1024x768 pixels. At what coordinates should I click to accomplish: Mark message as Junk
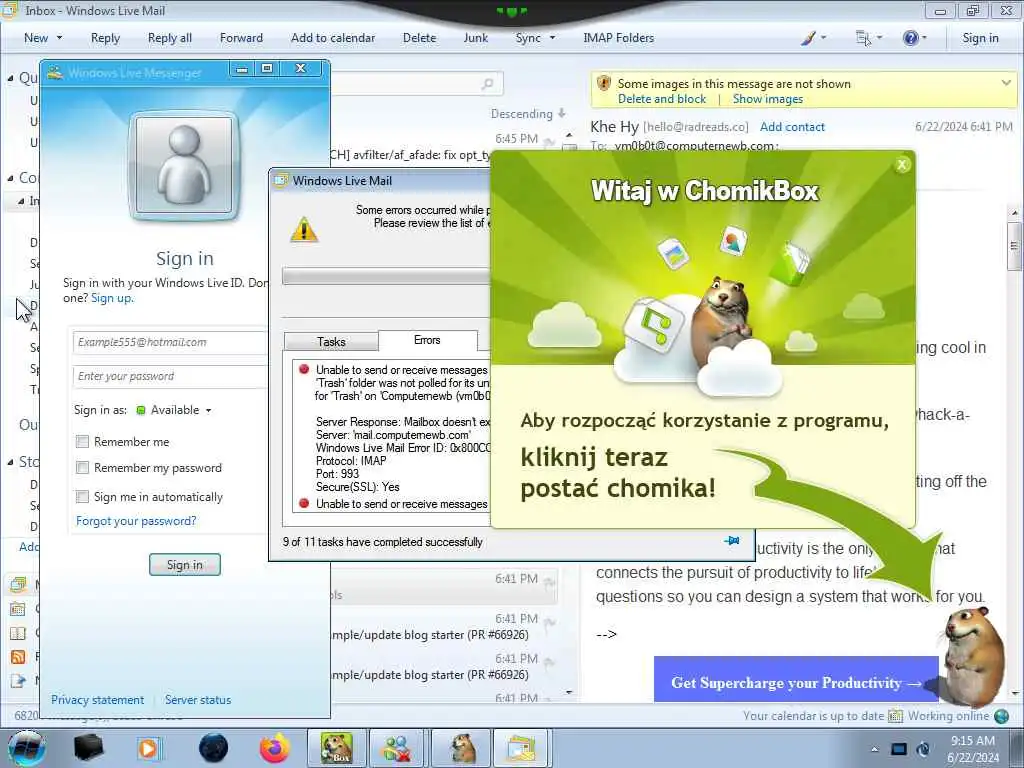[475, 38]
